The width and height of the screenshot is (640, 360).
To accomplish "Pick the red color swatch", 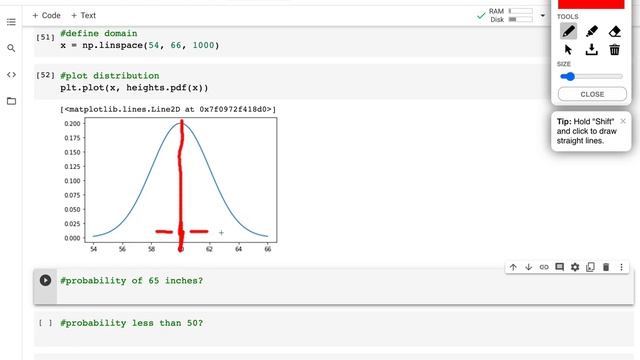I will coord(591,4).
